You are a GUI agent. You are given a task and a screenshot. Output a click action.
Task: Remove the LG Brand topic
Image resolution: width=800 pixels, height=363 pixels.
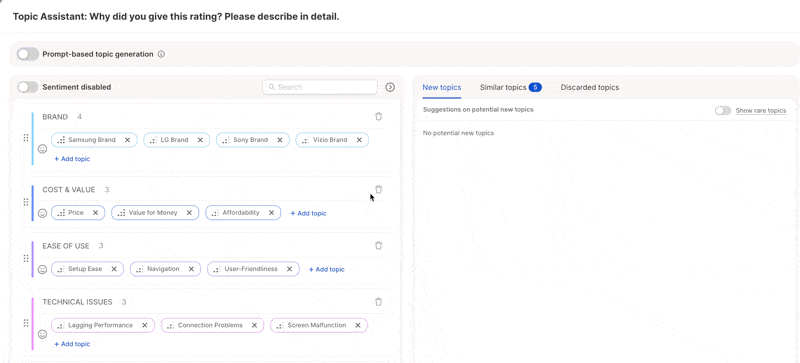pos(200,140)
